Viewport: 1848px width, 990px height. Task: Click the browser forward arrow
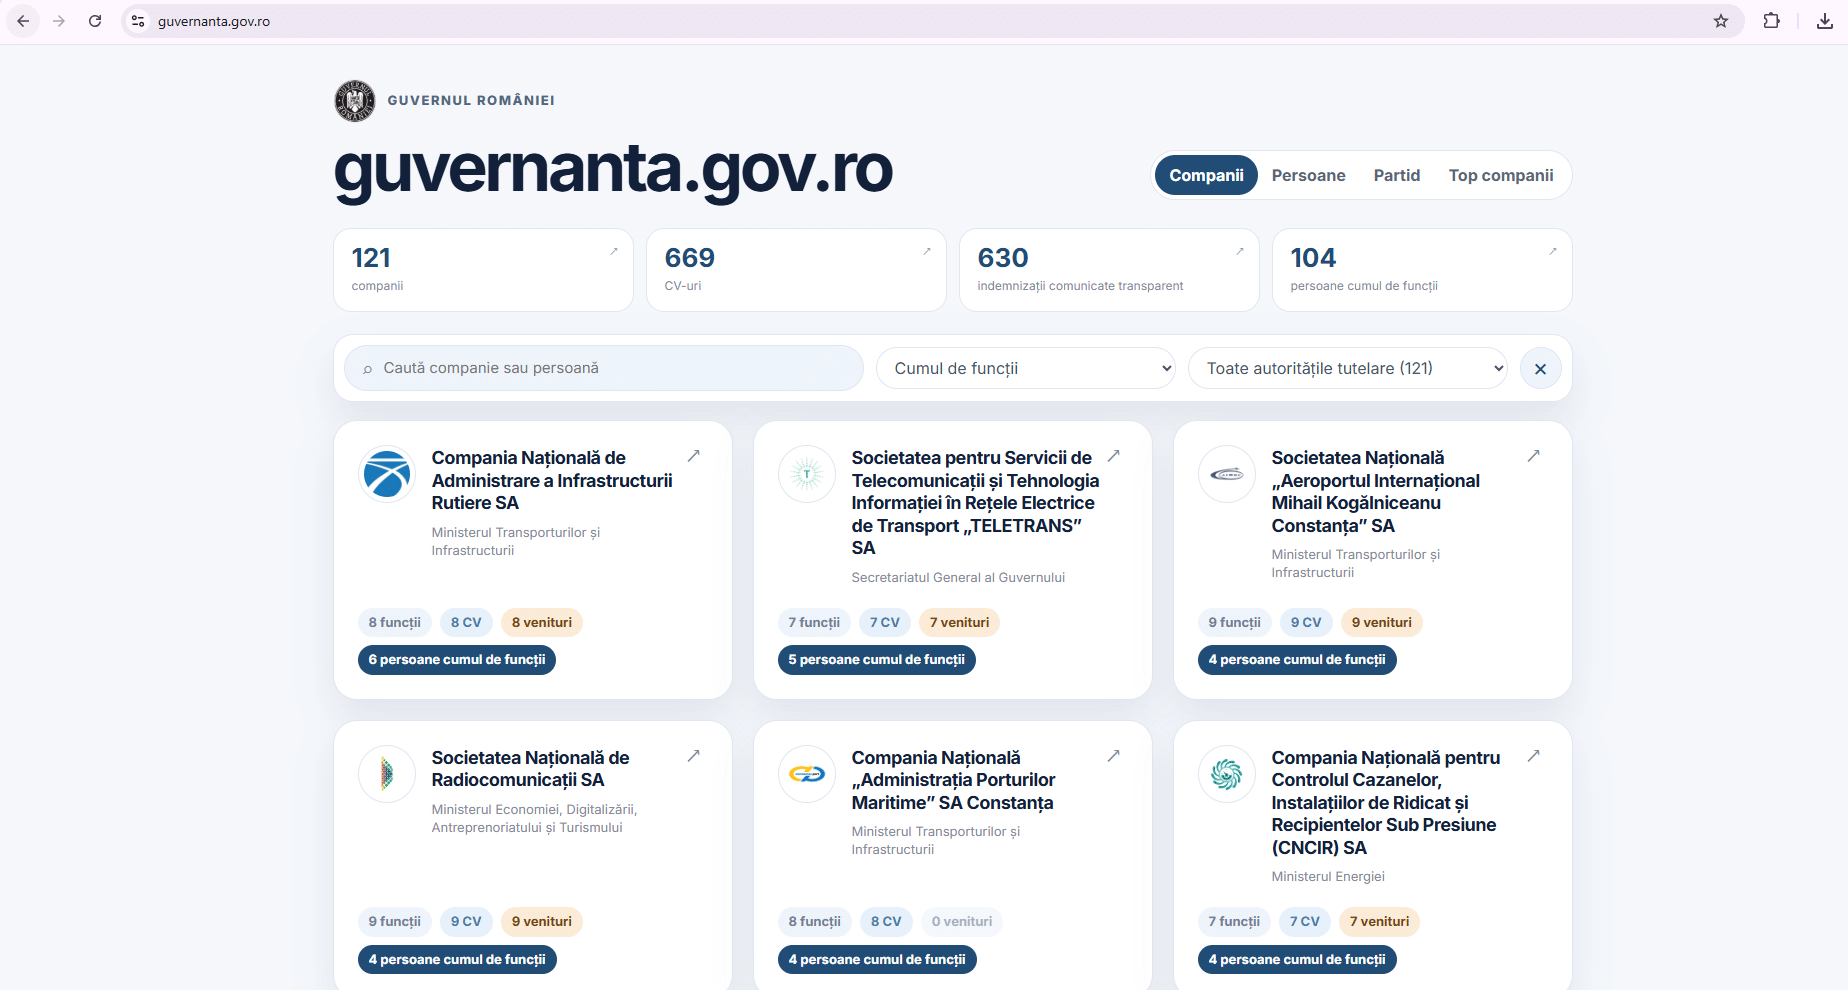click(59, 21)
